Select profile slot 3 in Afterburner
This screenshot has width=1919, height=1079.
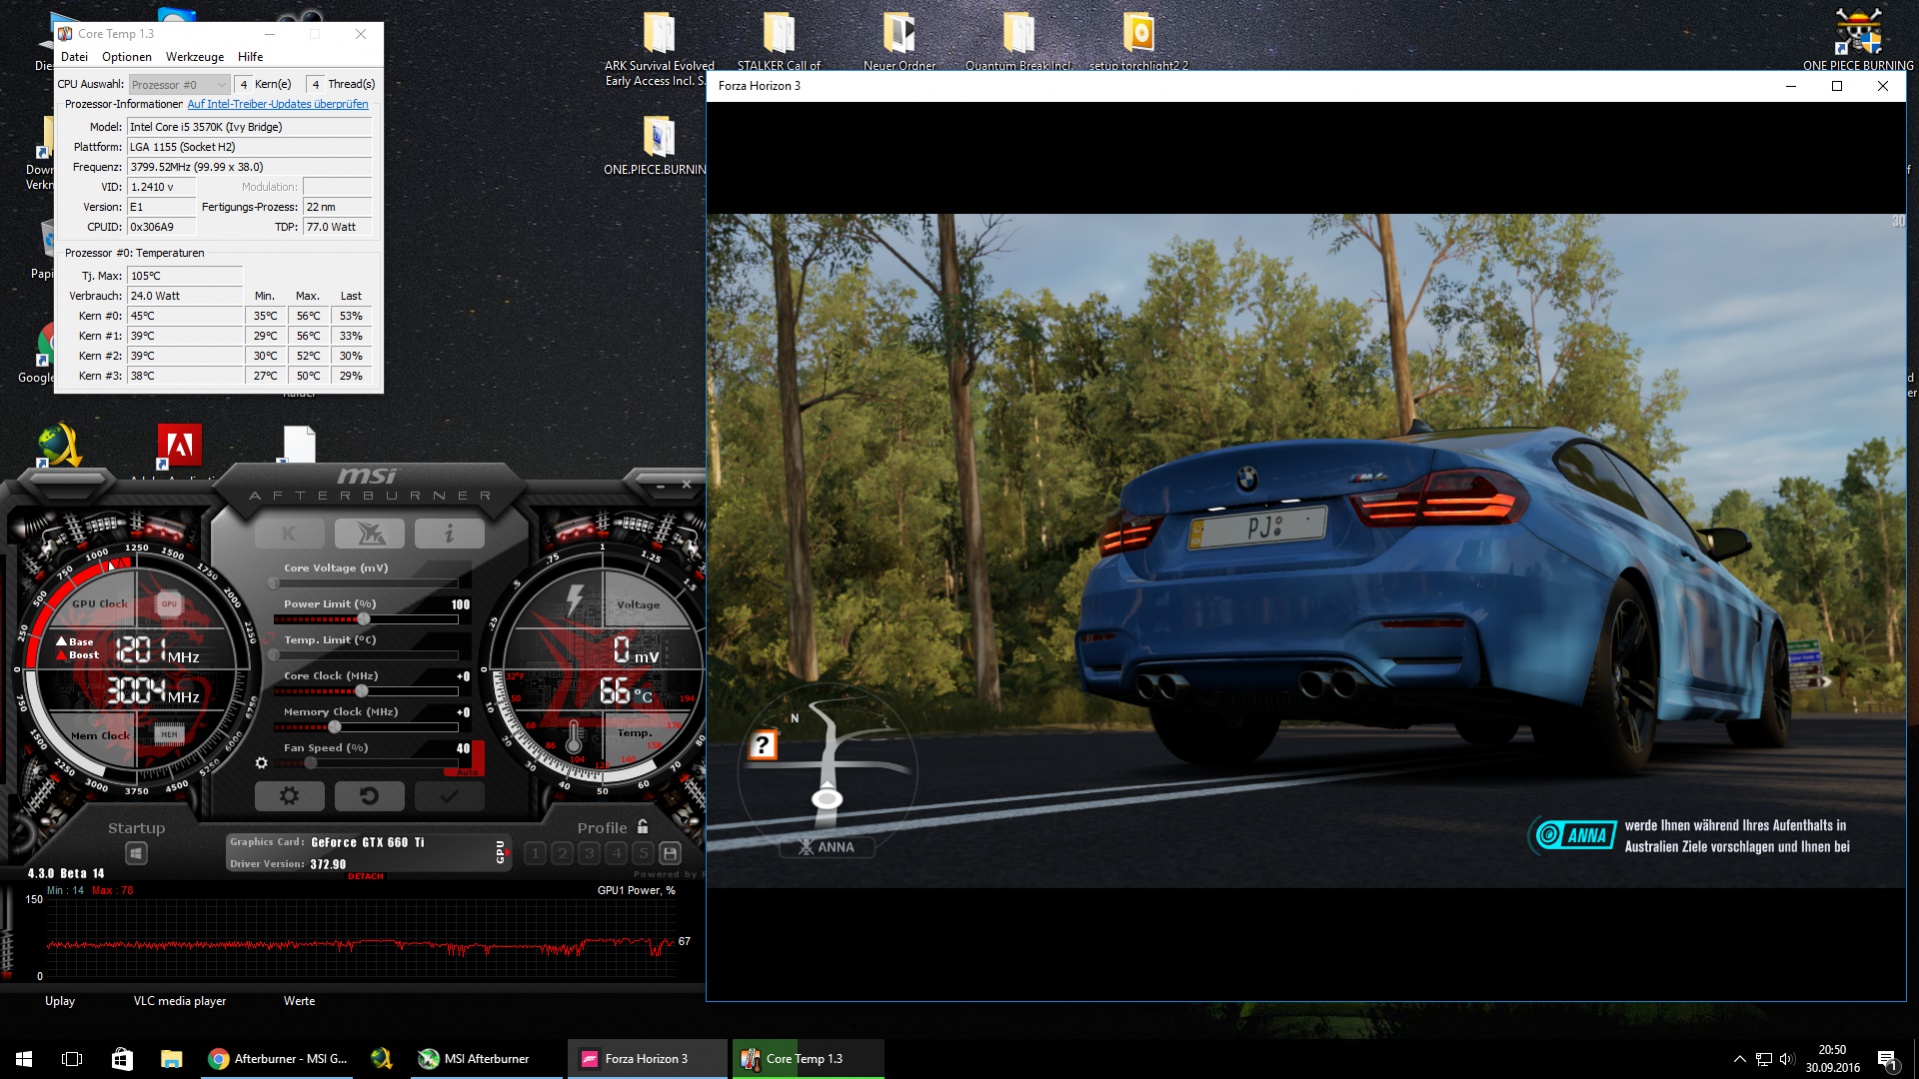point(589,853)
